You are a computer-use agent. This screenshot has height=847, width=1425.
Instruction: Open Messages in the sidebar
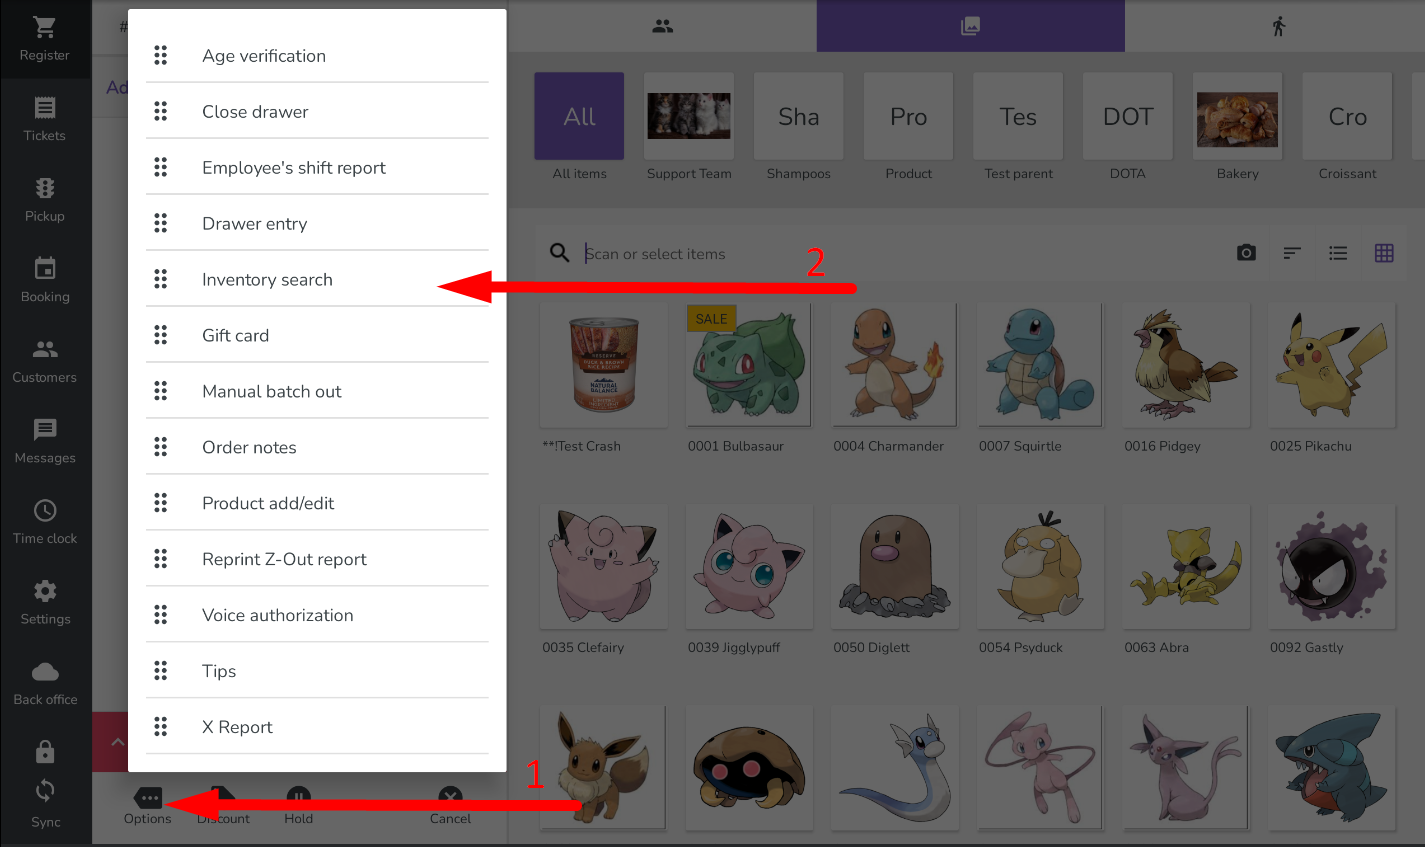pos(45,443)
